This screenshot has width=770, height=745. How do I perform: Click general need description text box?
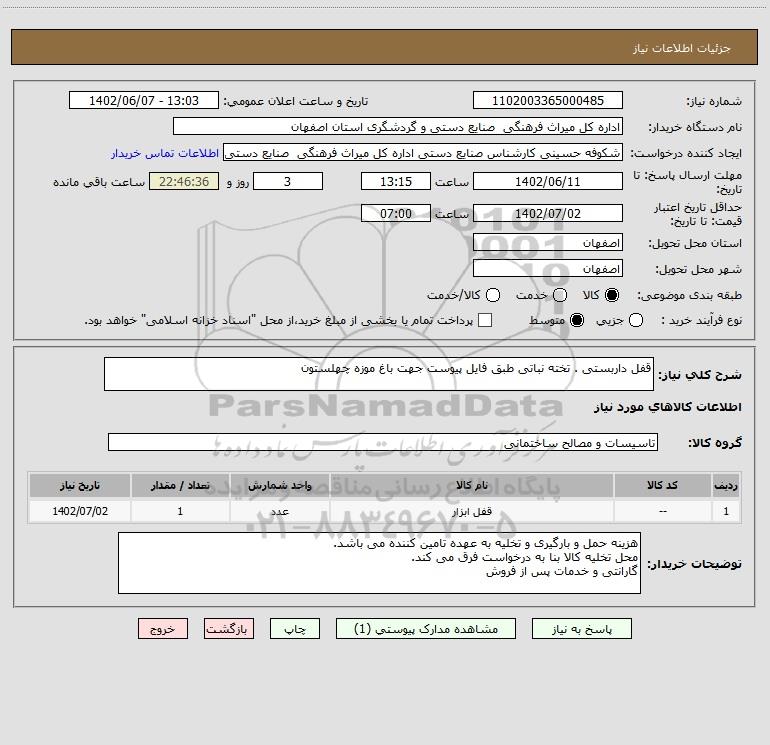(x=379, y=374)
